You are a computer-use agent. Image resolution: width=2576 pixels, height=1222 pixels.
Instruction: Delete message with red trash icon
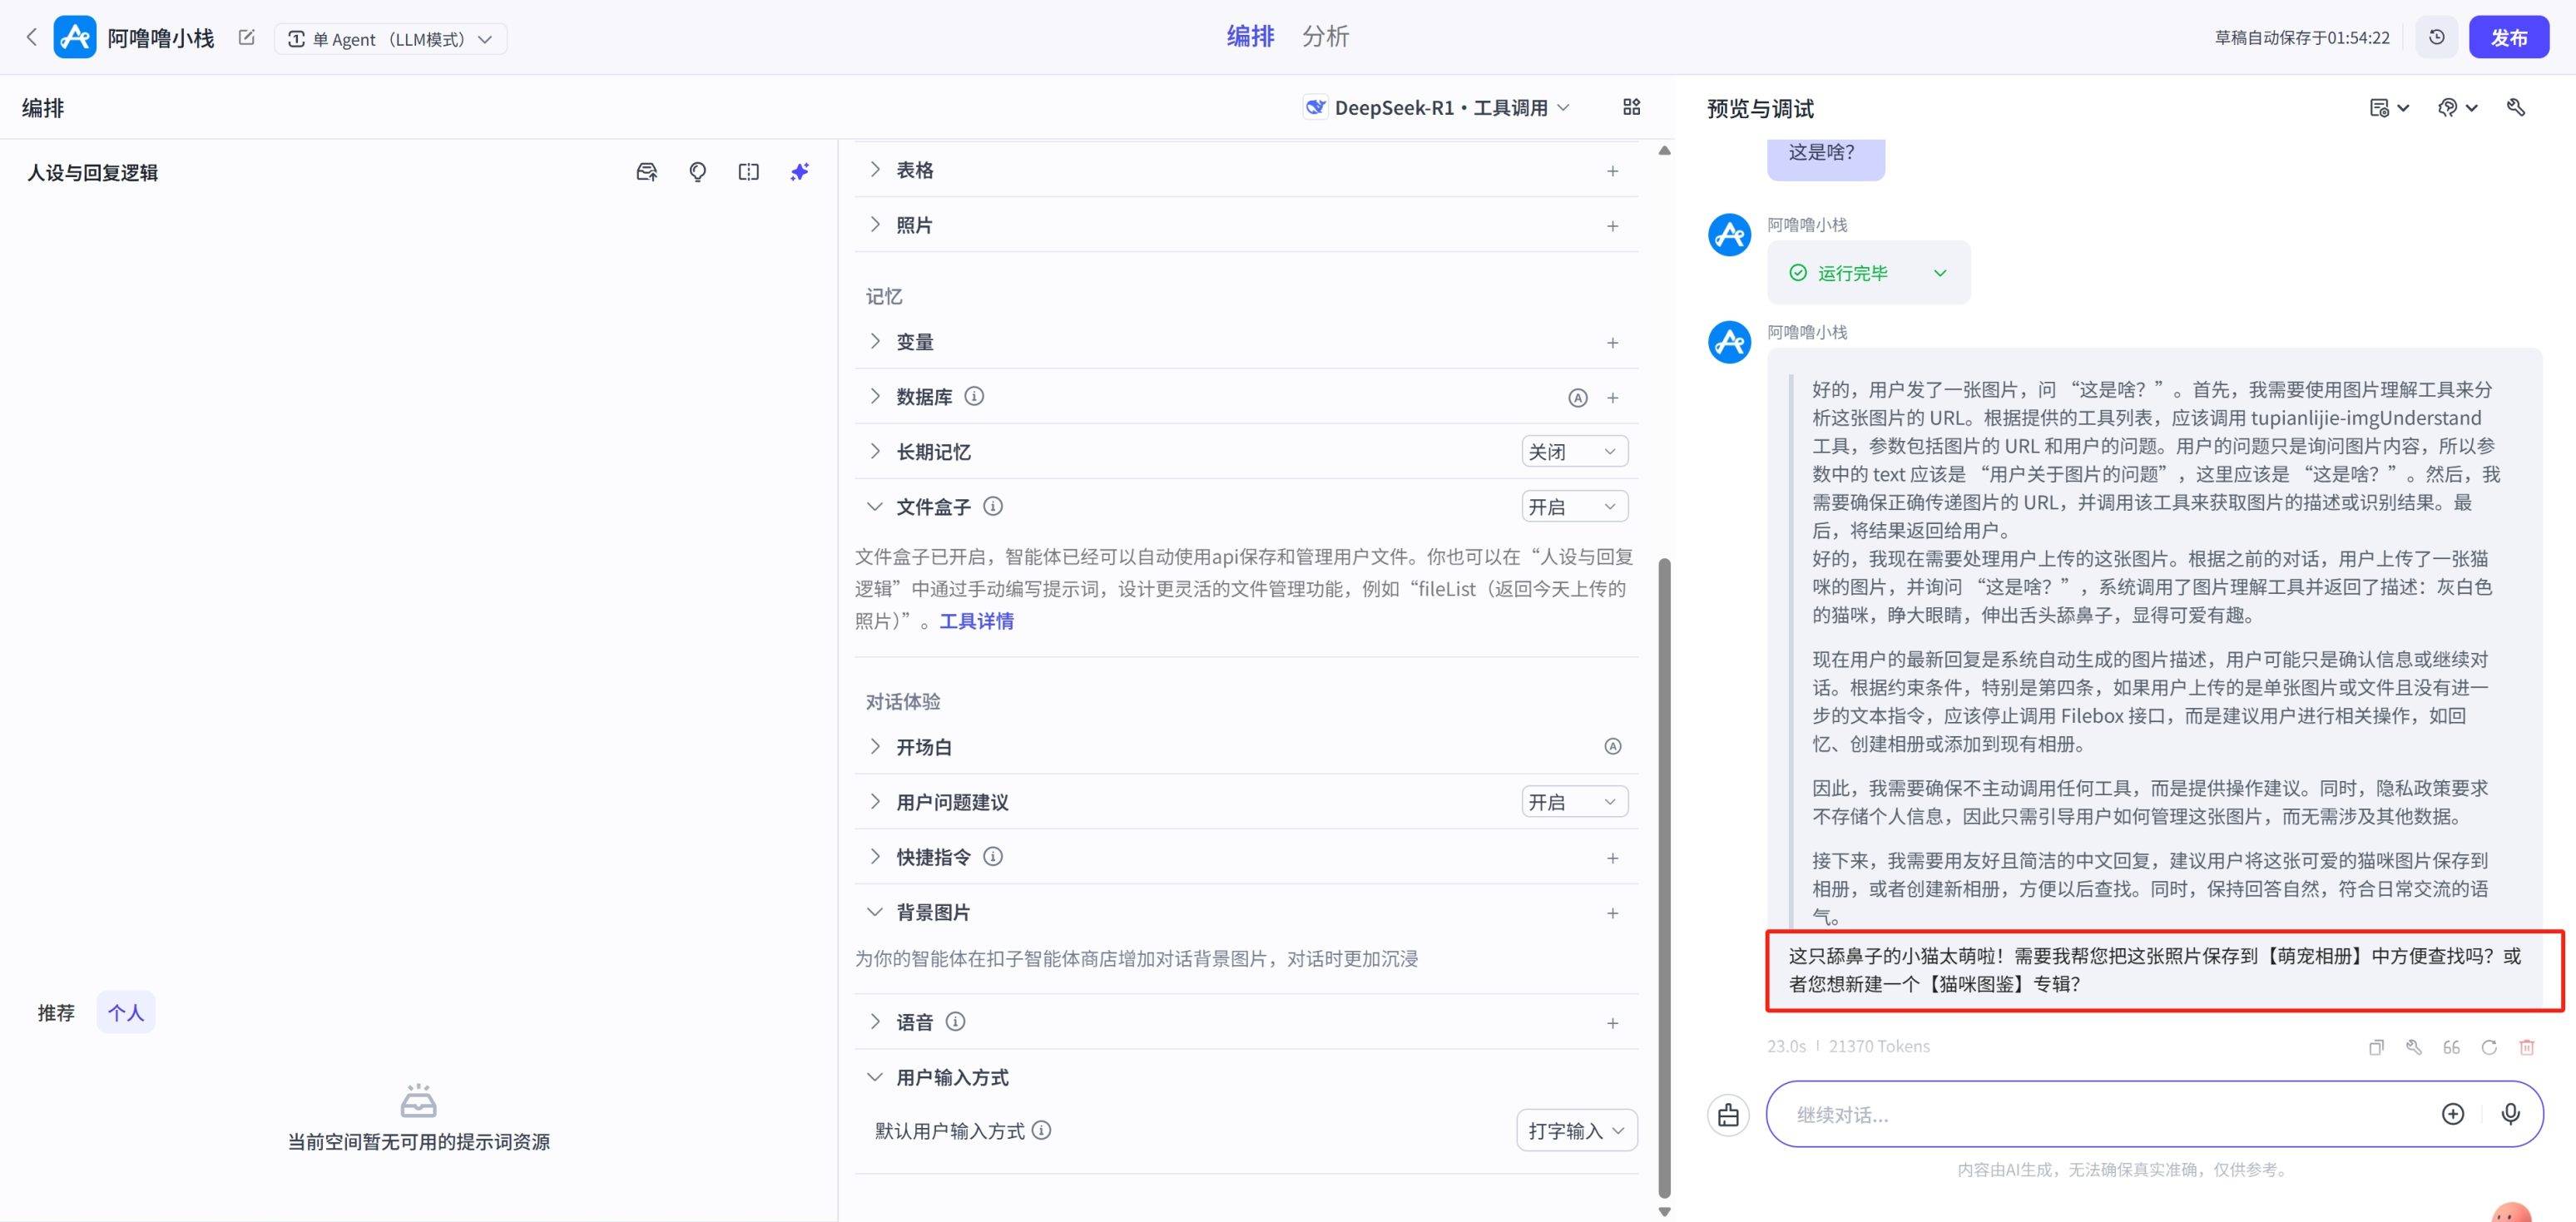(2527, 1047)
